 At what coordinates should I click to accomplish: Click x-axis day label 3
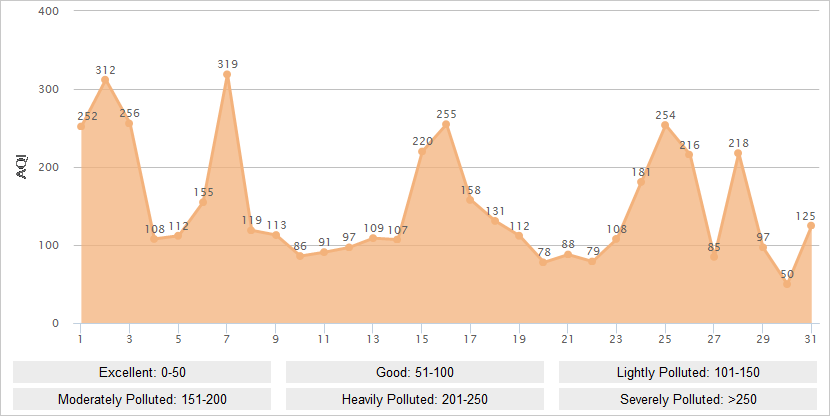(x=129, y=339)
